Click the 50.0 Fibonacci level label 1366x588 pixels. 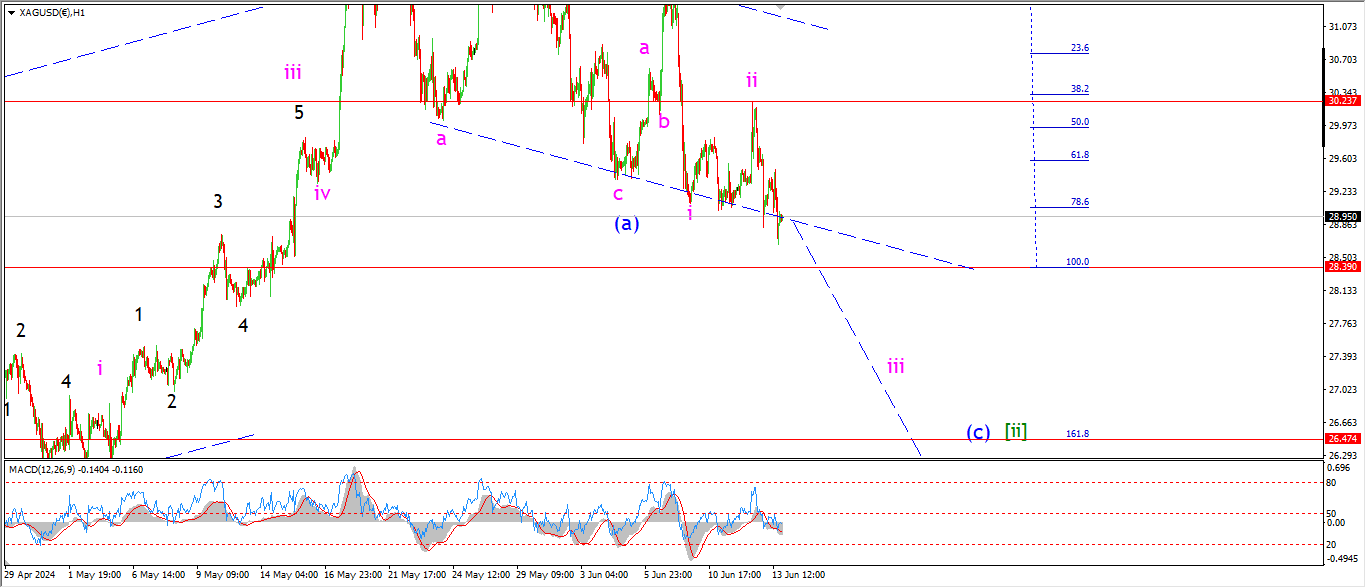1079,122
